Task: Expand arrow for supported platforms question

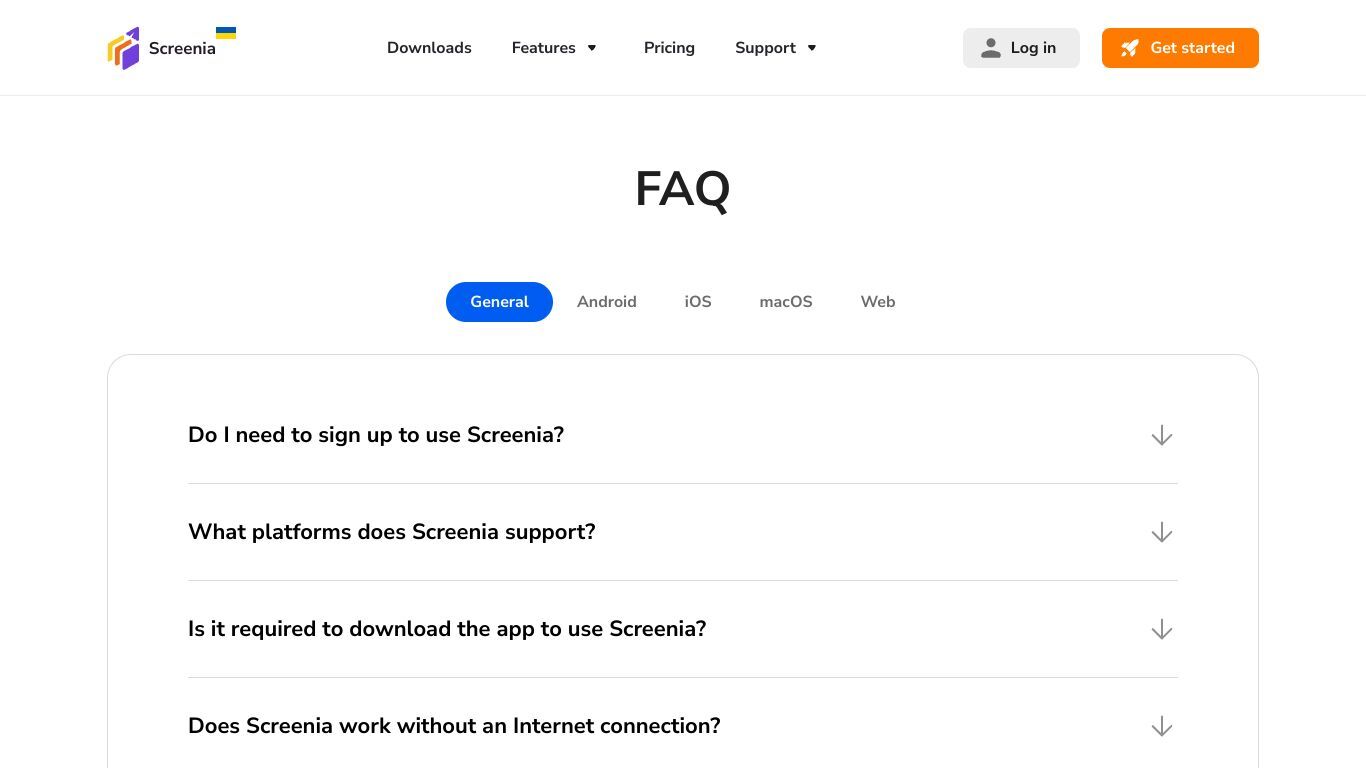Action: click(1161, 532)
